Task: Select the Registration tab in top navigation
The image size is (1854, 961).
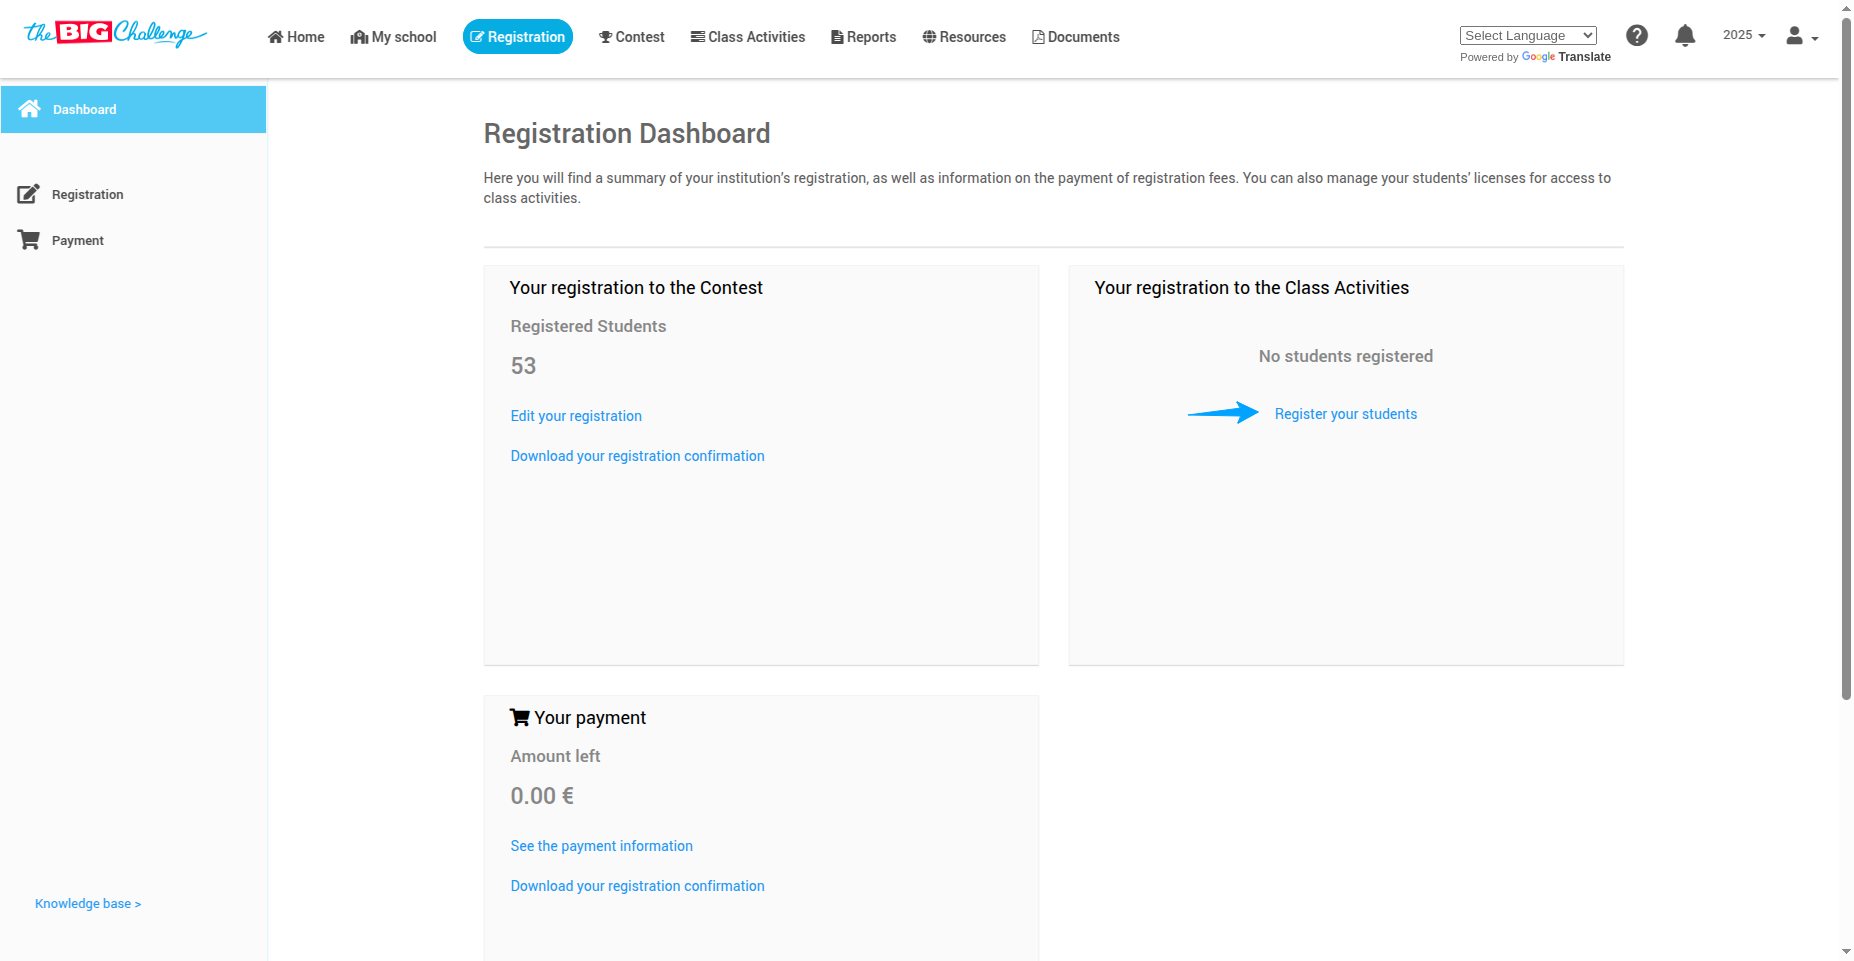Action: 518,37
